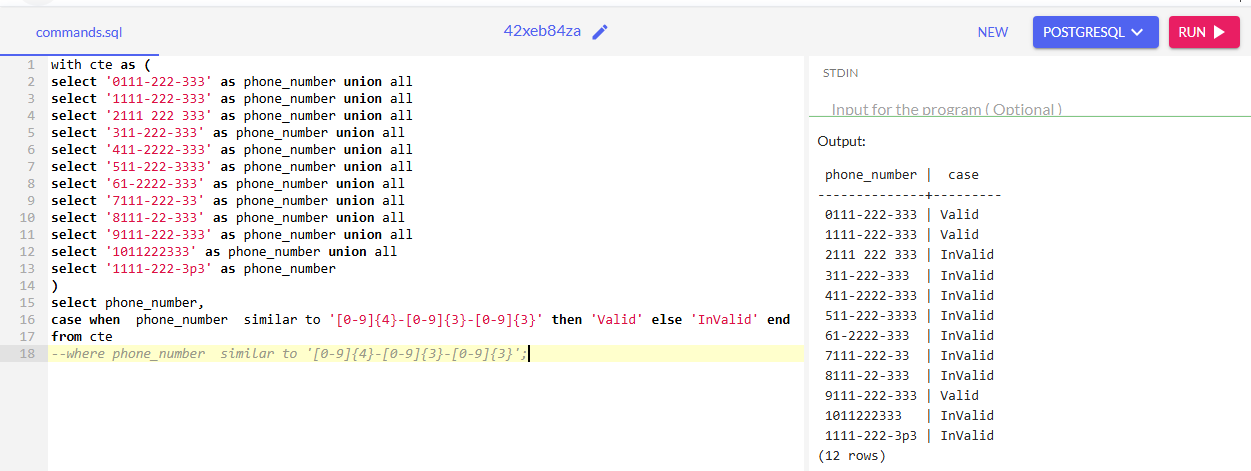Click the case column header in output
The image size is (1251, 471).
963,174
